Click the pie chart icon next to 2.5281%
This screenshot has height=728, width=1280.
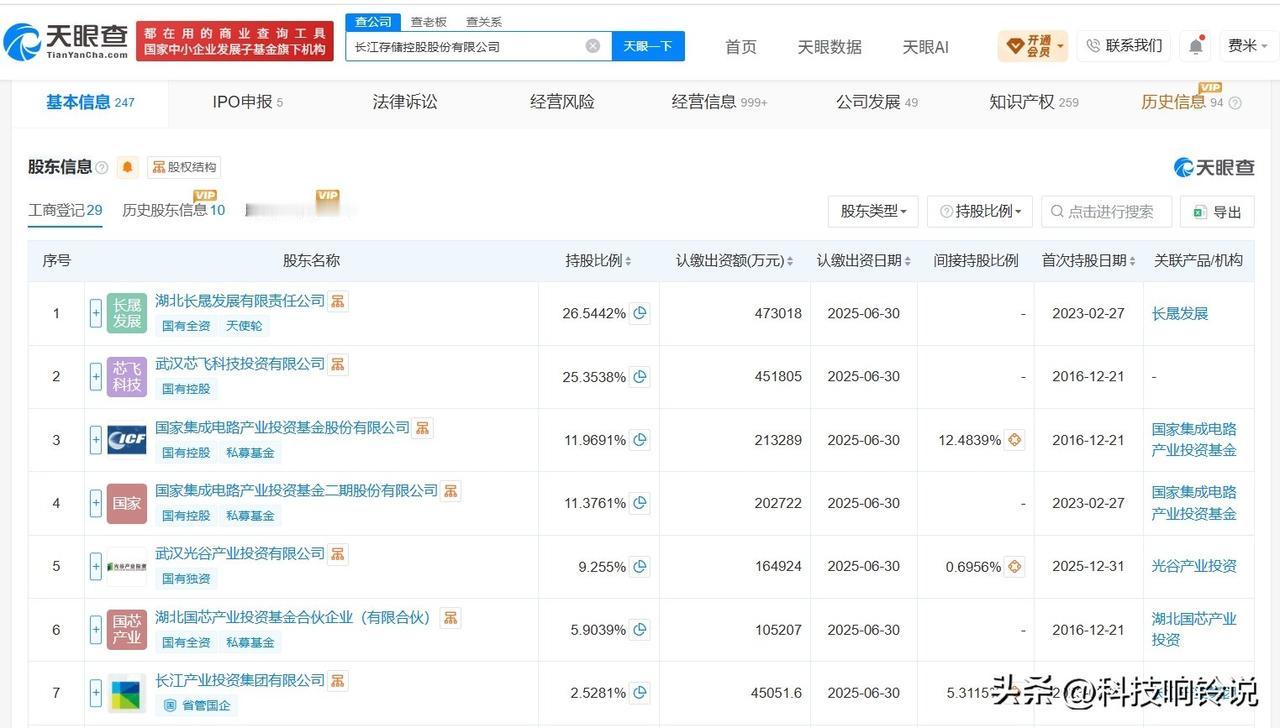640,692
